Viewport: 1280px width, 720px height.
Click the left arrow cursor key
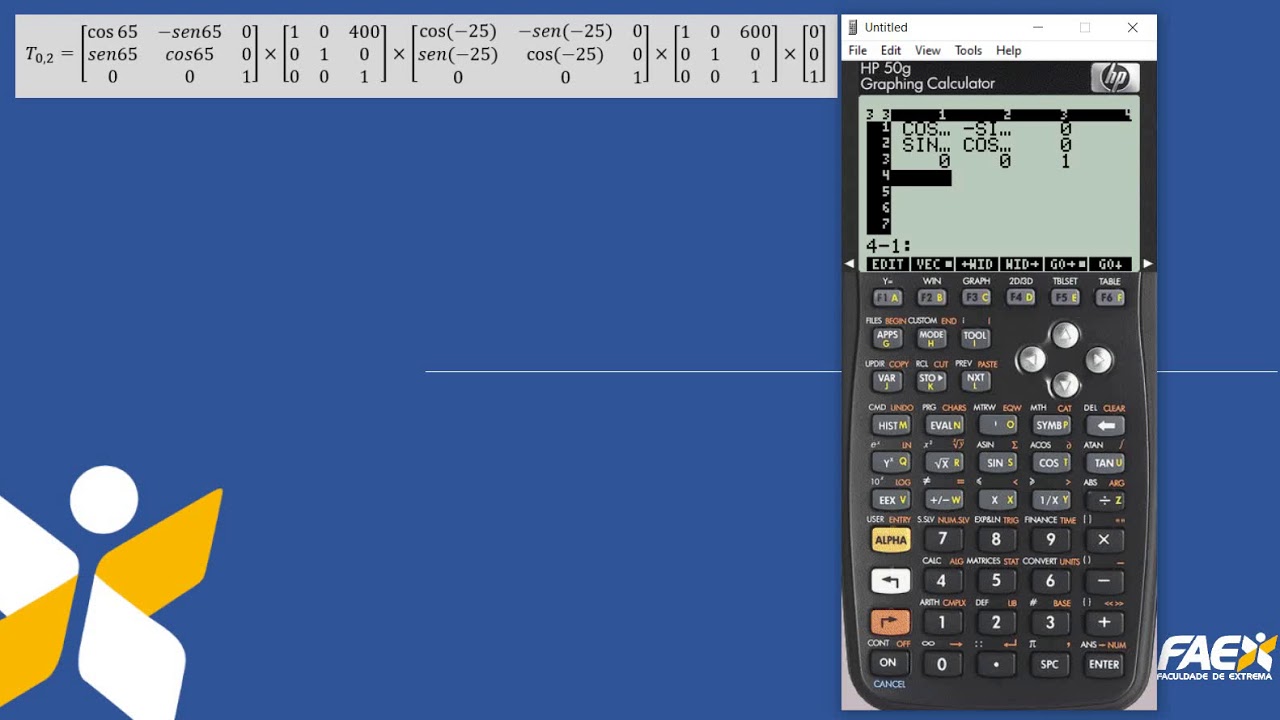1032,359
